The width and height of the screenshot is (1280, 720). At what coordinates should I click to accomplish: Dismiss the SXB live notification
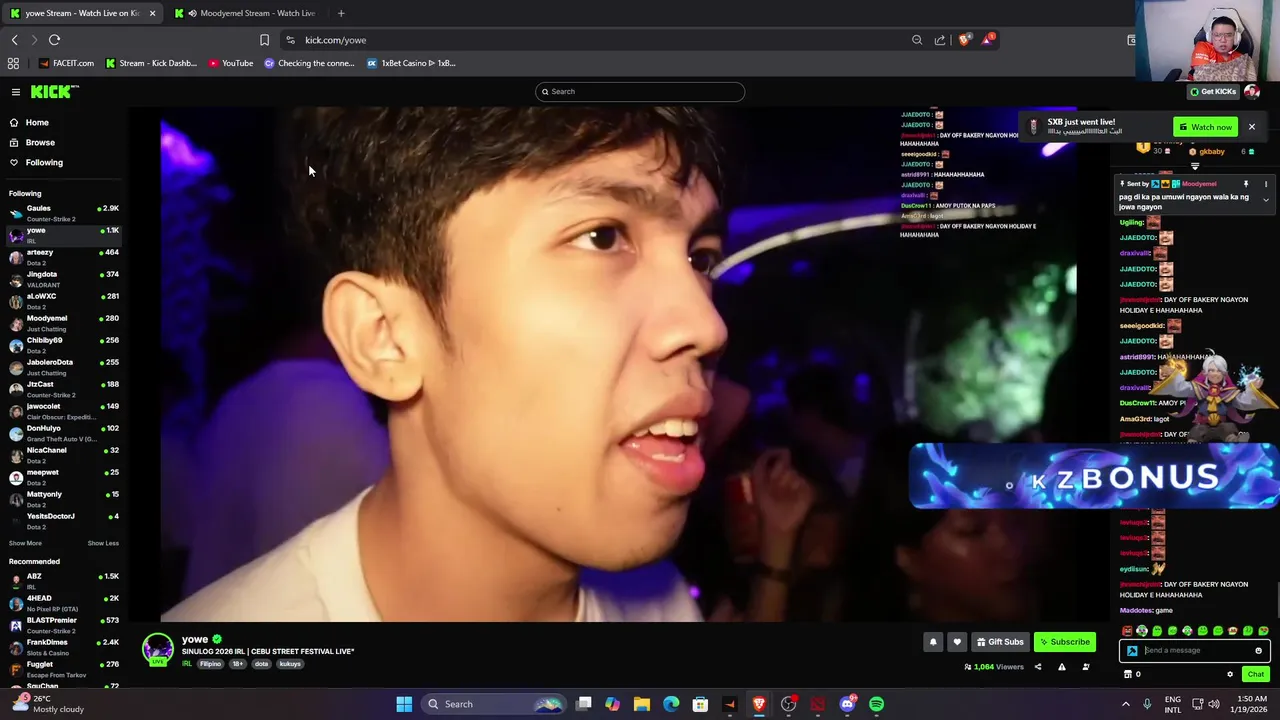click(1251, 127)
